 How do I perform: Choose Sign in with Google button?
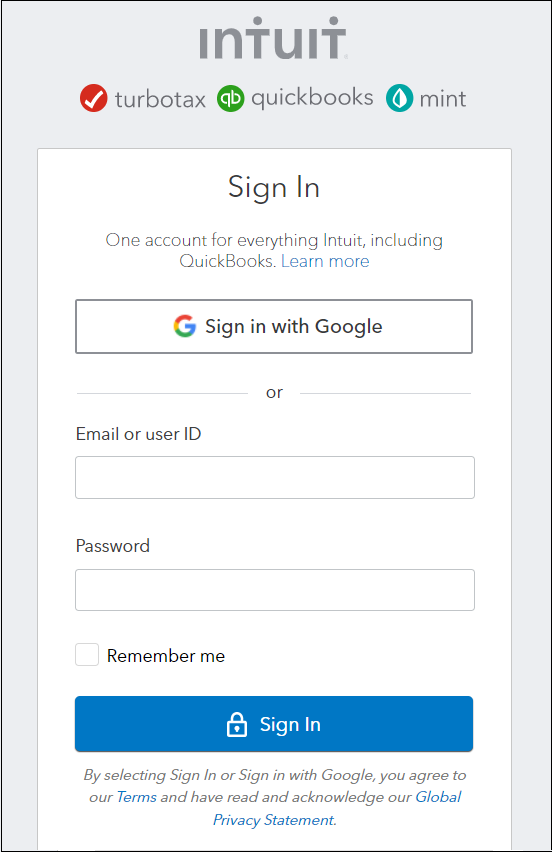tap(274, 326)
